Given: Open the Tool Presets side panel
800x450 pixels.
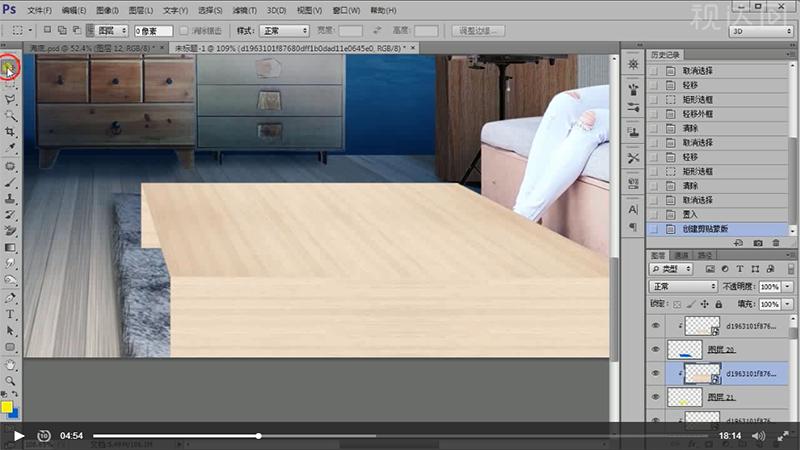Looking at the screenshot, I should (633, 158).
